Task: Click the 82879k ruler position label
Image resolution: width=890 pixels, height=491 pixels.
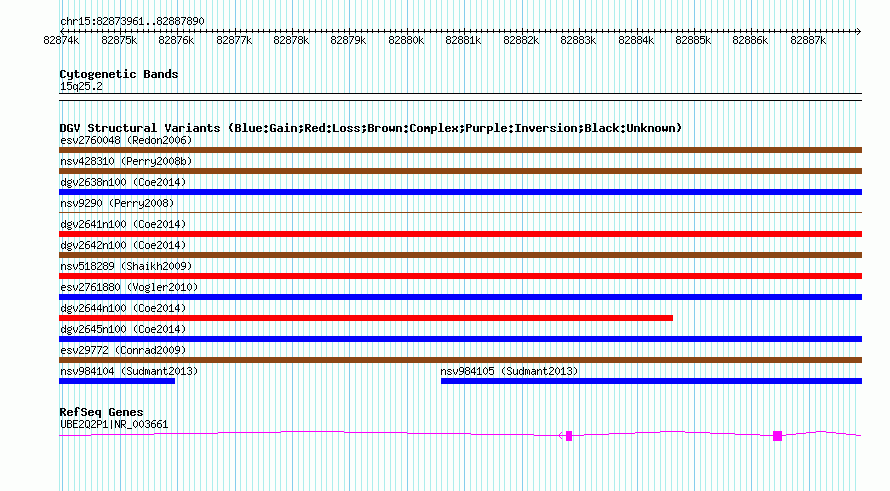Action: click(x=348, y=40)
